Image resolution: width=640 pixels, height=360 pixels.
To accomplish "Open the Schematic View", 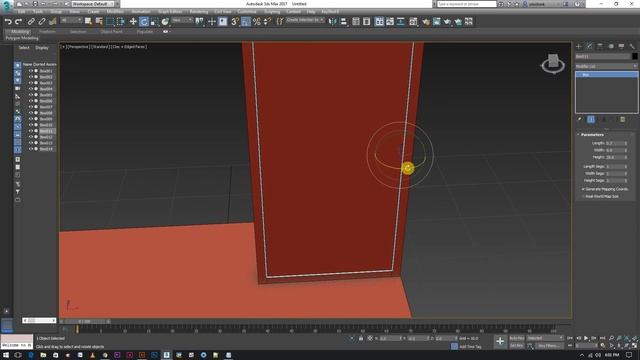I will [401, 22].
